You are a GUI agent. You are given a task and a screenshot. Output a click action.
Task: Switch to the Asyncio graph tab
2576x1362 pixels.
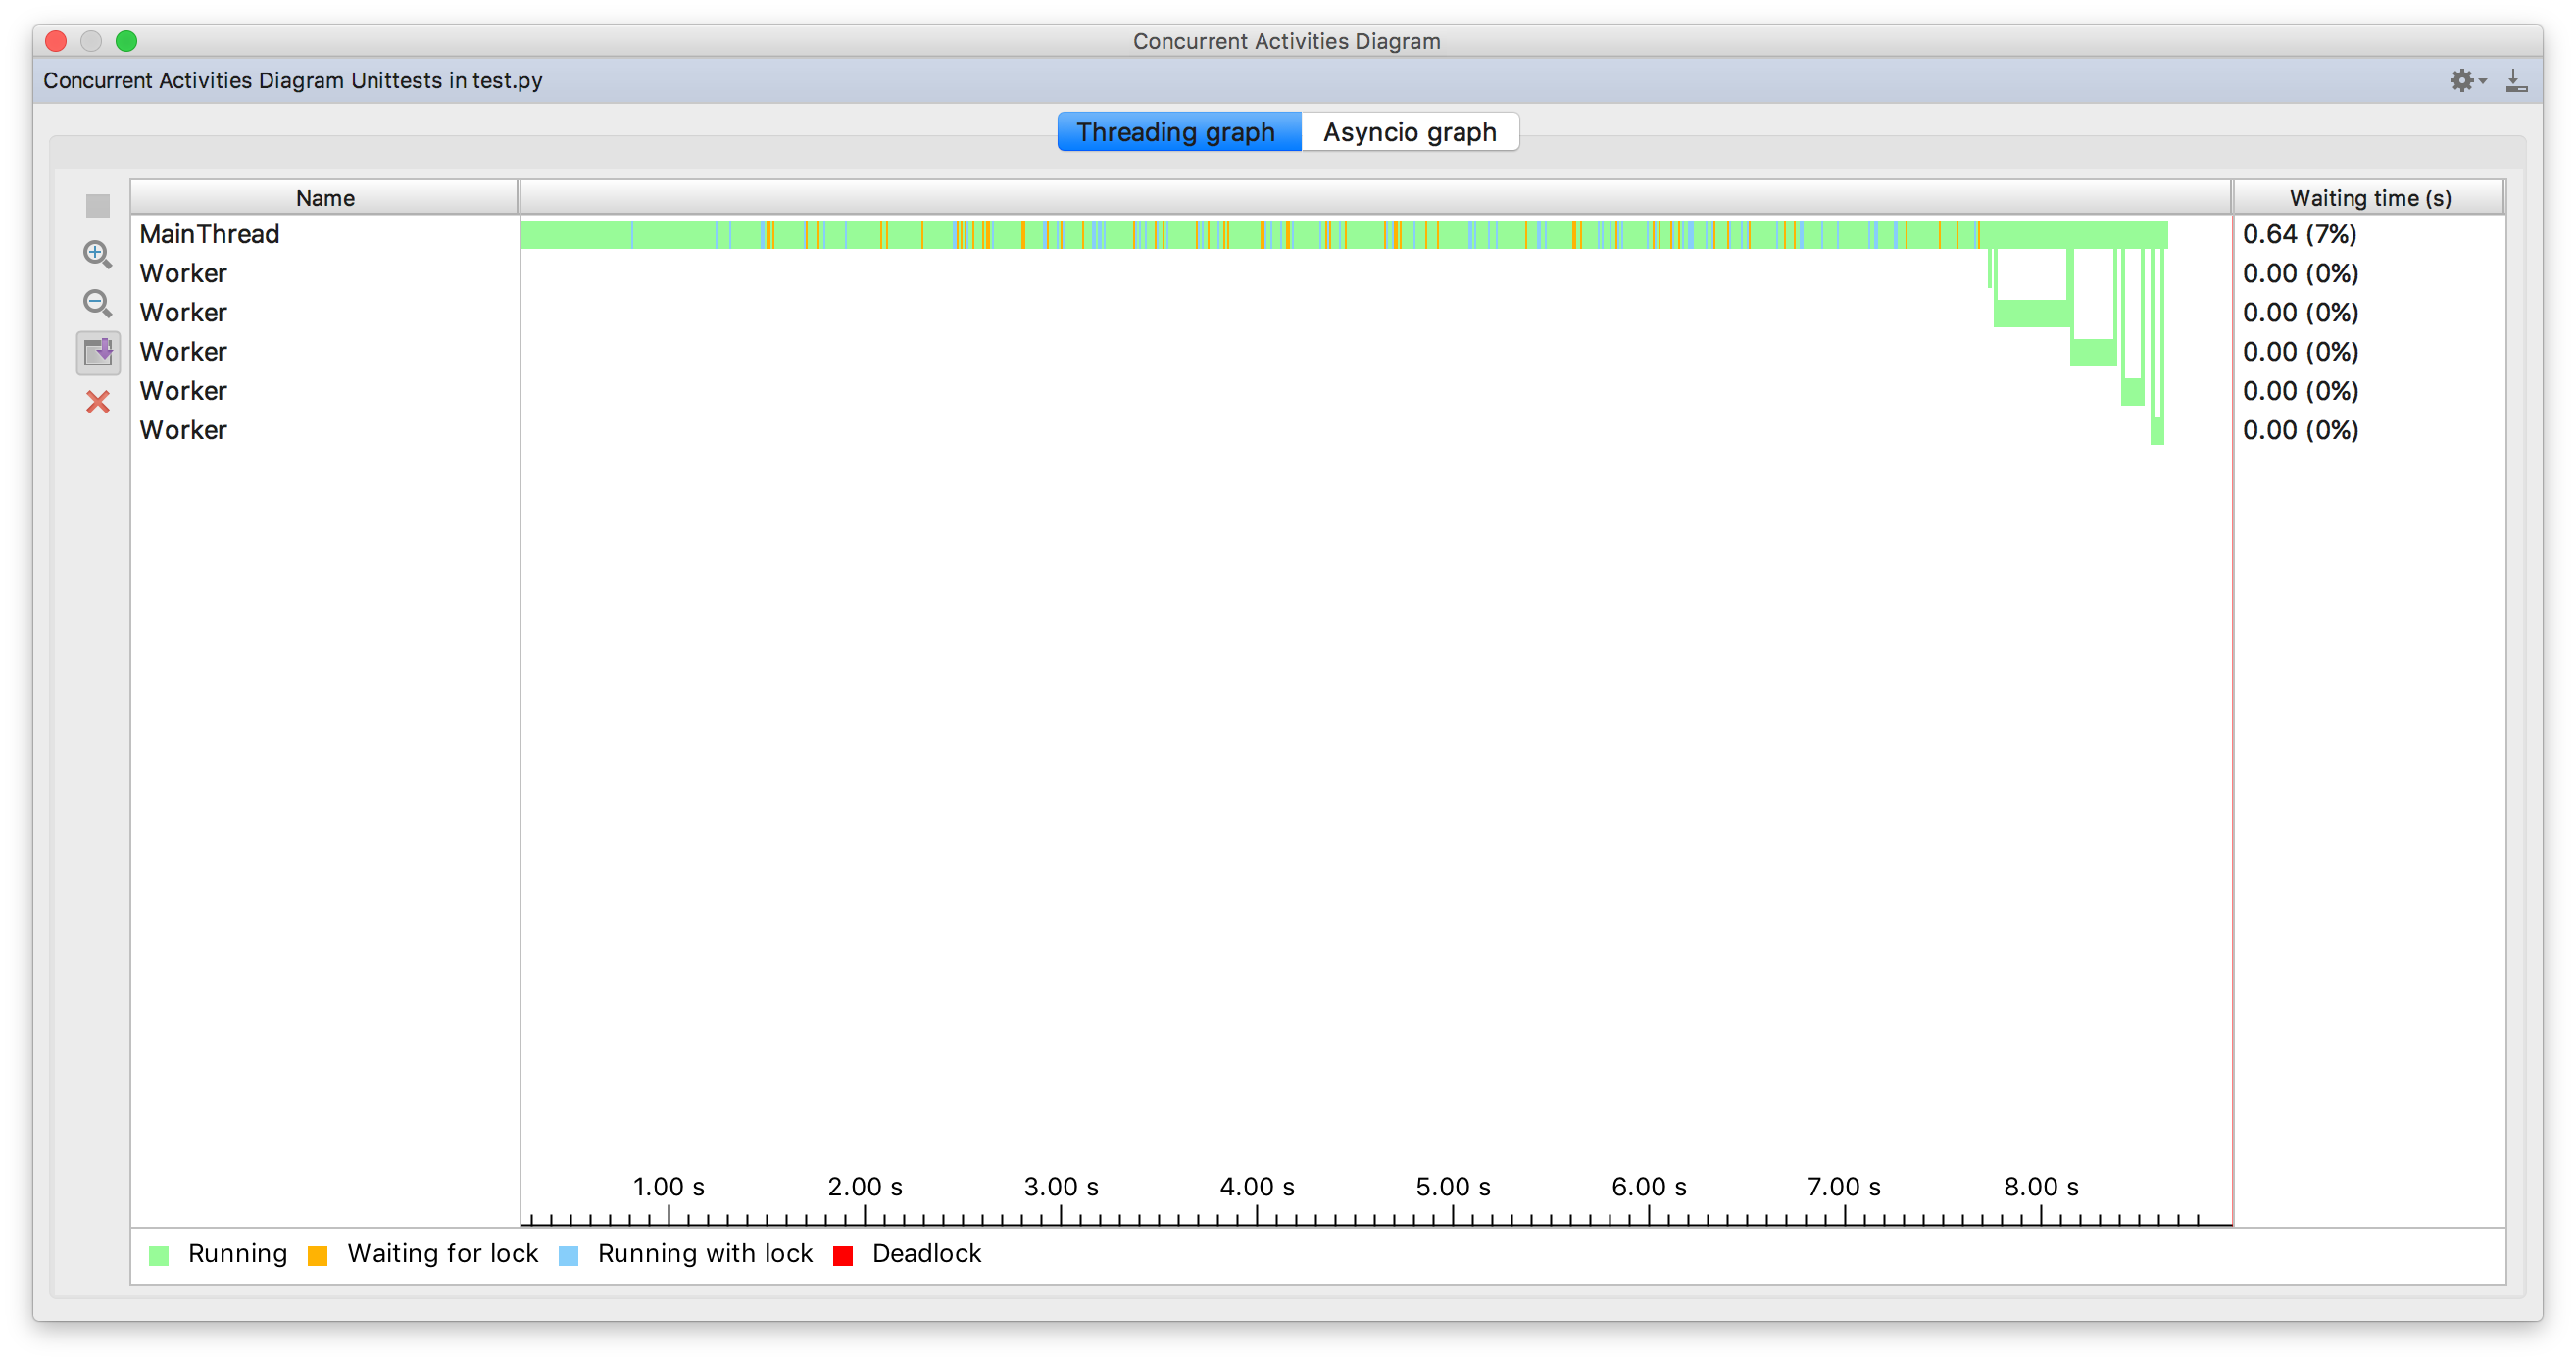click(1409, 132)
